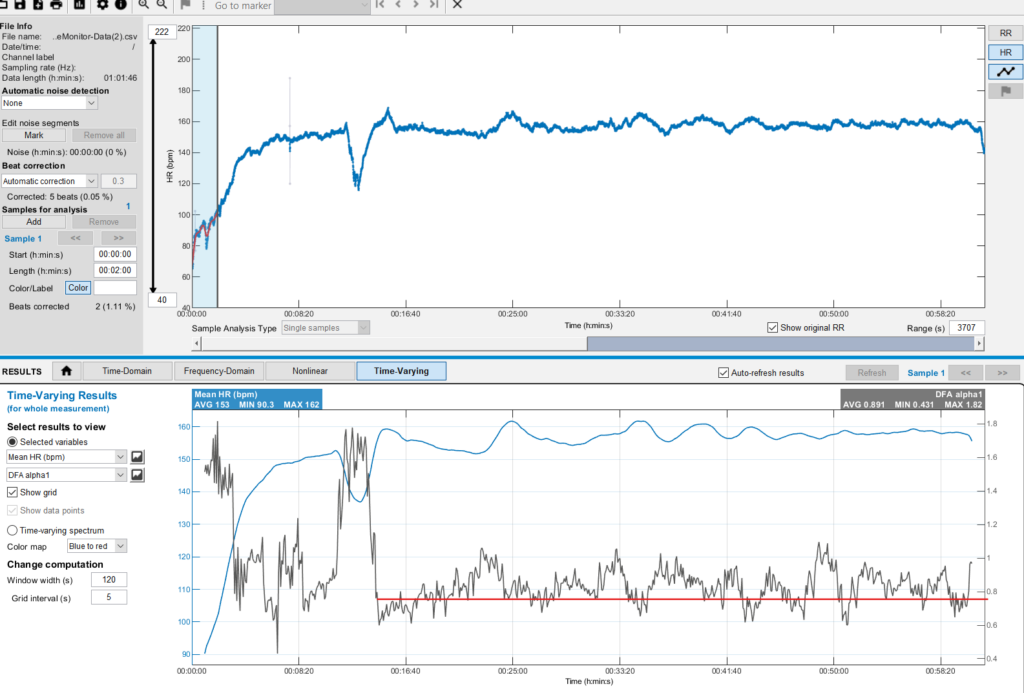Switch the signal view to RR

point(1007,32)
